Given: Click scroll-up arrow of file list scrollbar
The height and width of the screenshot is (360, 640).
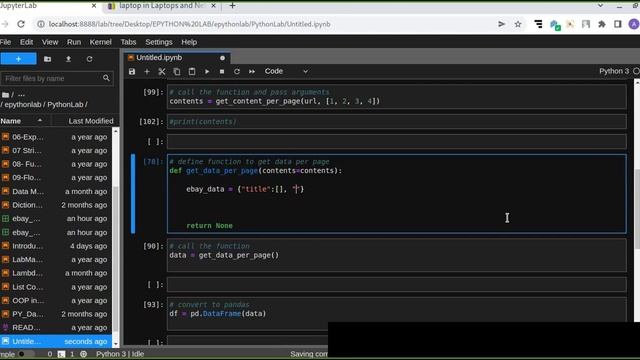Looking at the screenshot, I should click(x=116, y=131).
